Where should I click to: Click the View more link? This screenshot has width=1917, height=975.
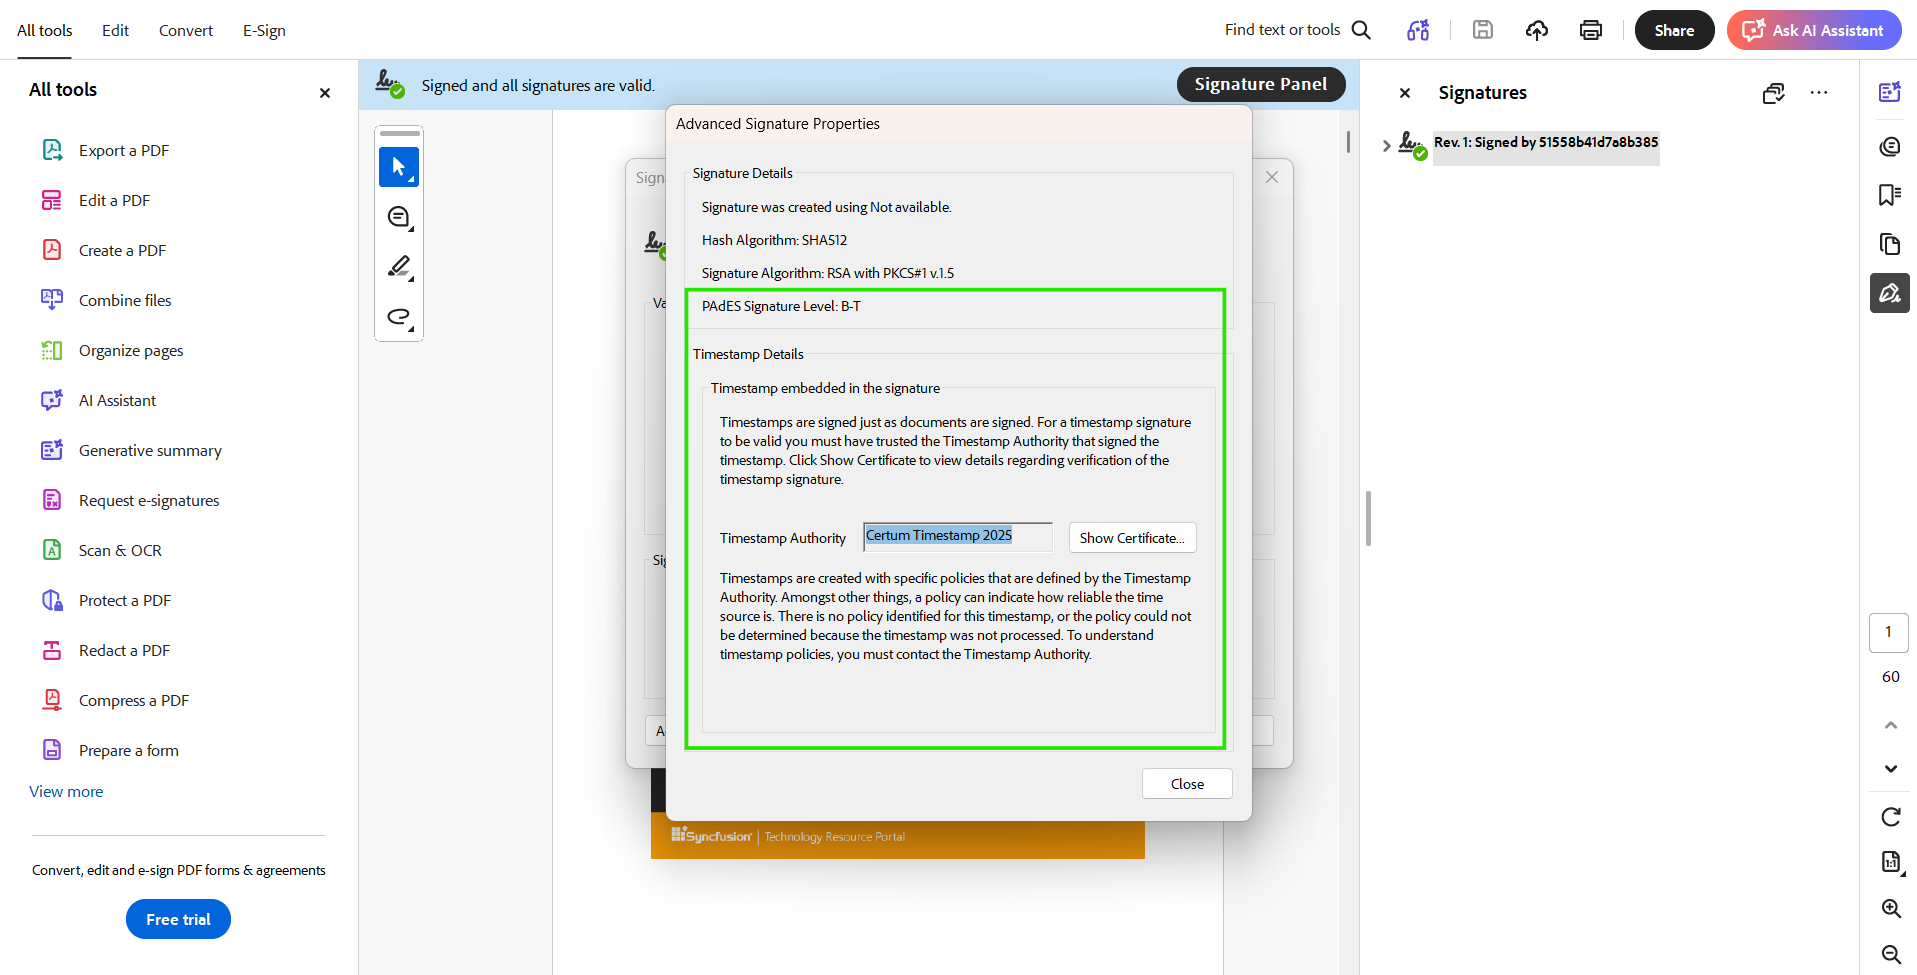tap(66, 791)
